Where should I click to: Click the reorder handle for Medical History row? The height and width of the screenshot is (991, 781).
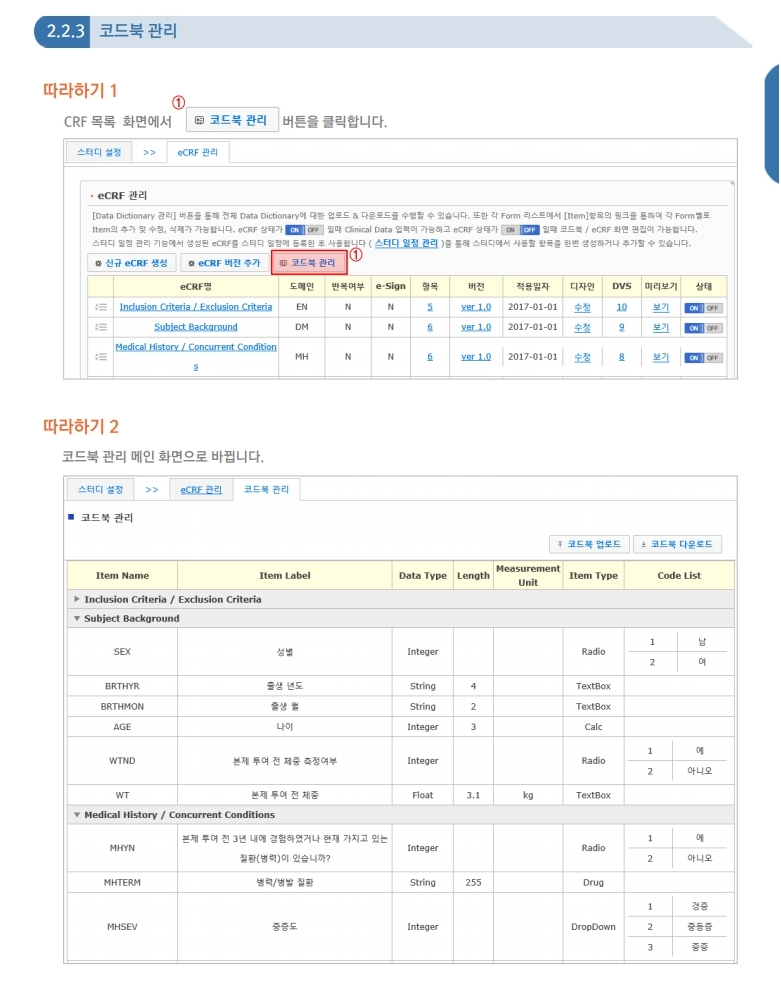(100, 357)
